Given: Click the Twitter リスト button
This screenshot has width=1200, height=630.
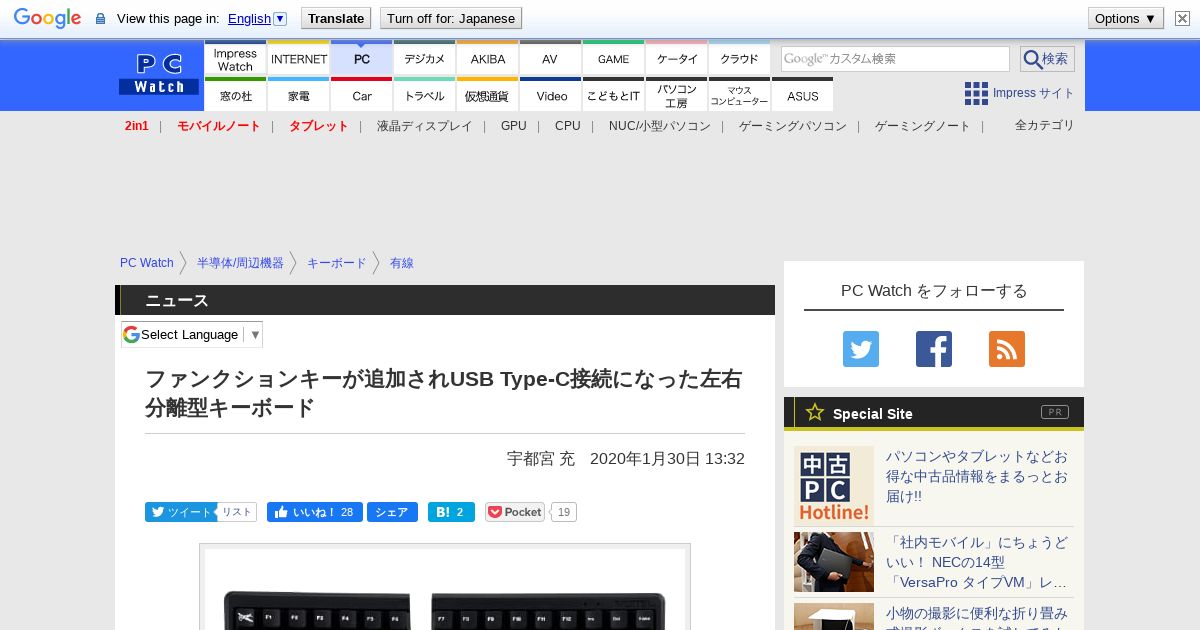Looking at the screenshot, I should pos(237,512).
